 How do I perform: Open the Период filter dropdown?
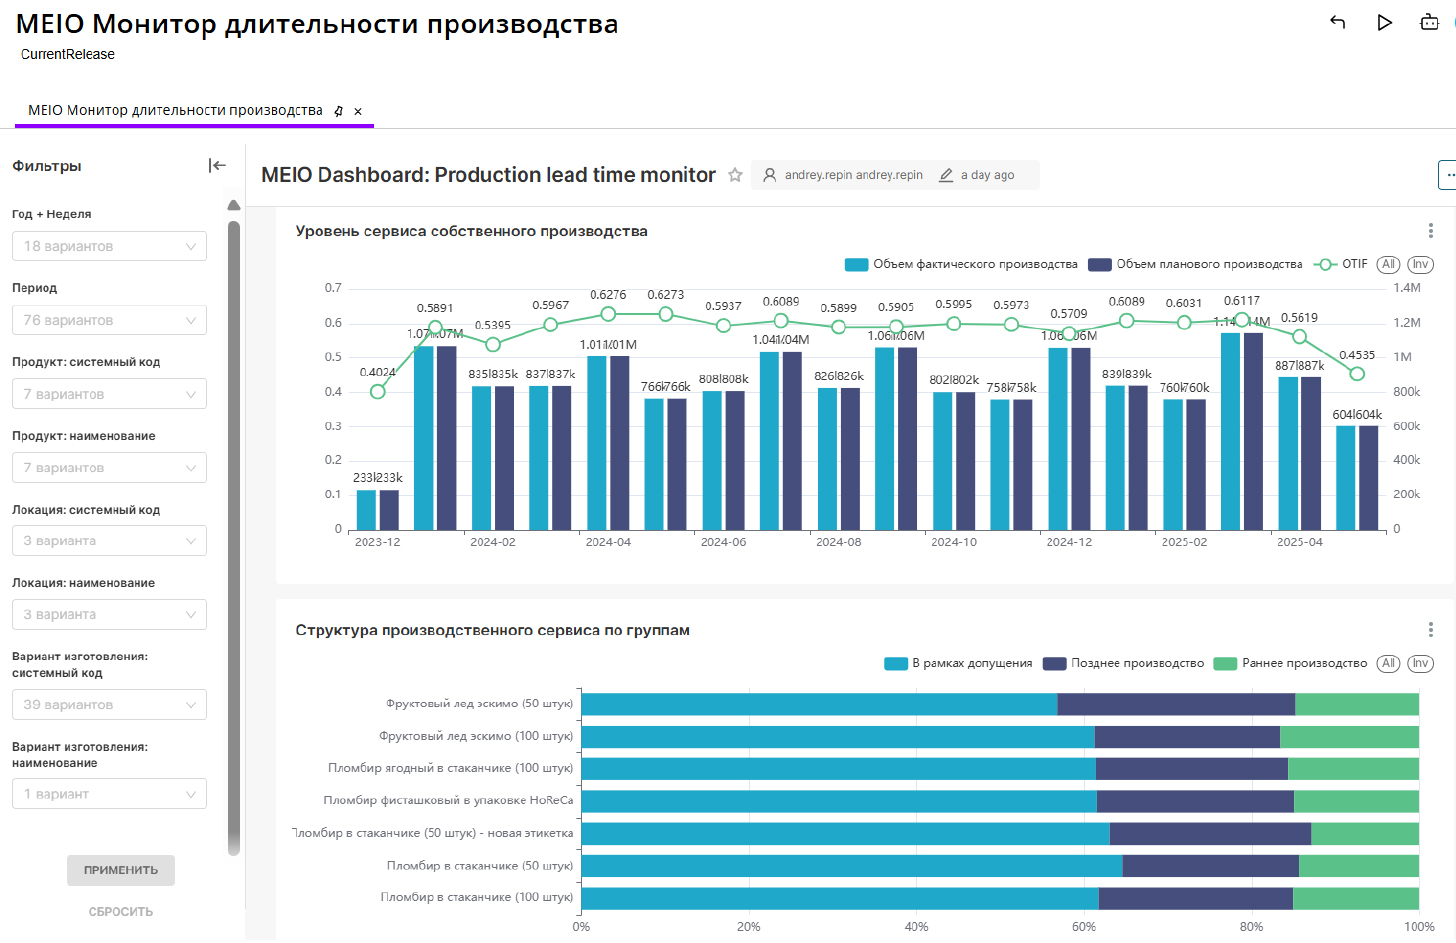[x=109, y=320]
